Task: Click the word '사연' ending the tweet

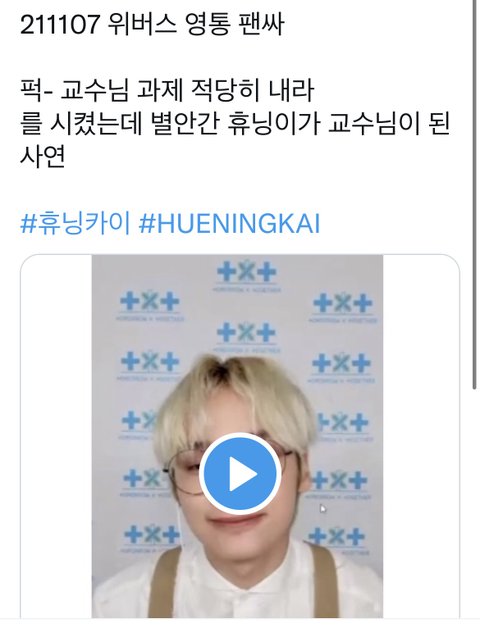Action: [x=42, y=157]
